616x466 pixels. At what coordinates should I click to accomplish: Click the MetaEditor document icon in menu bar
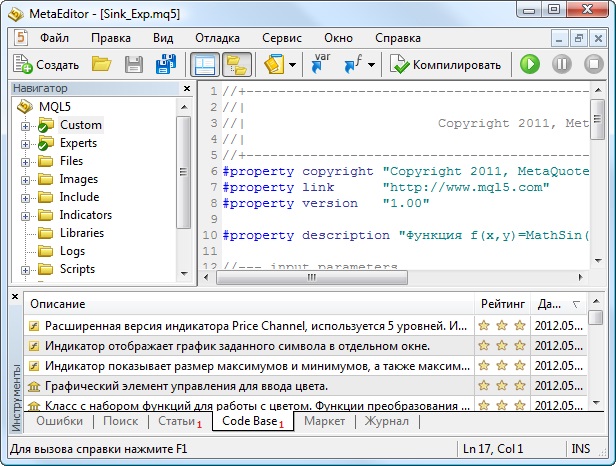tap(20, 38)
